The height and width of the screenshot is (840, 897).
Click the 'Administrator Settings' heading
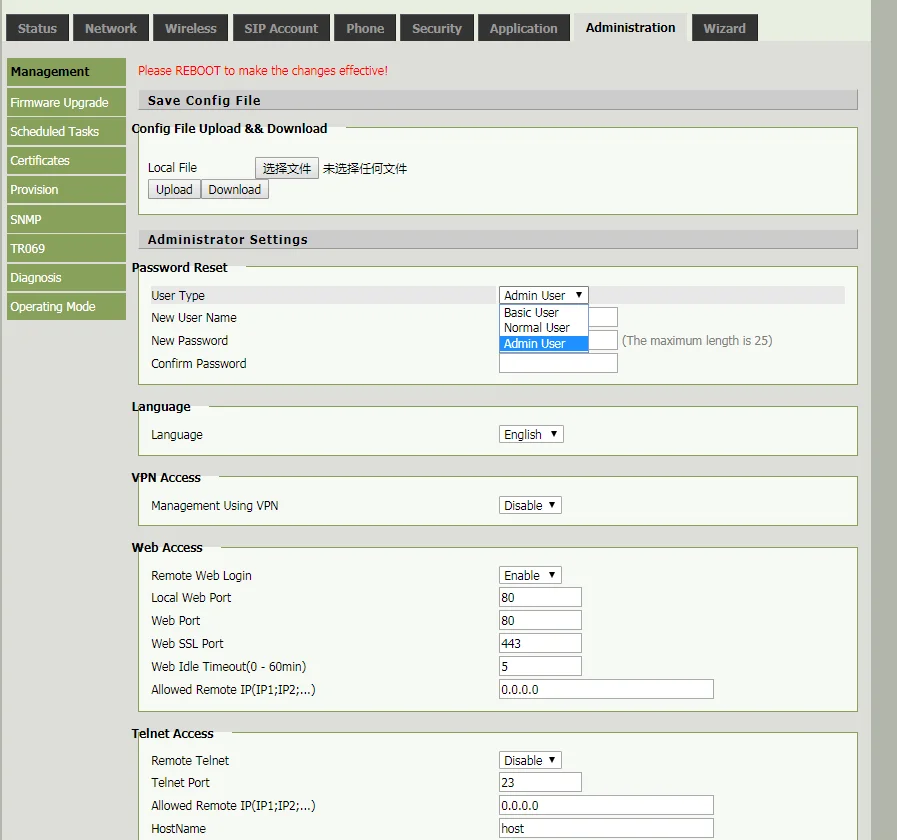[228, 240]
